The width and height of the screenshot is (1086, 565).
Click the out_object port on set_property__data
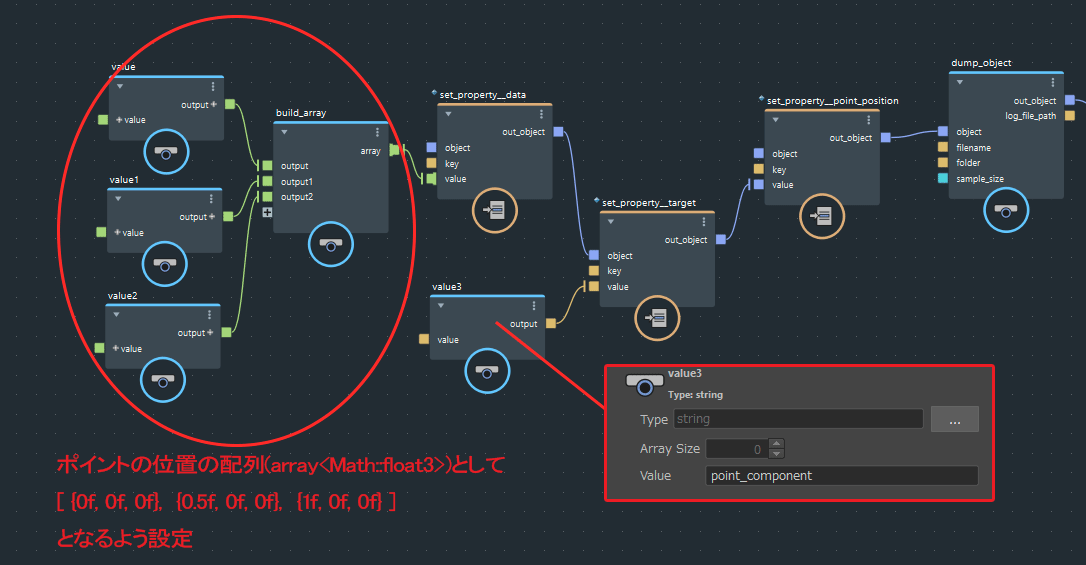558,131
